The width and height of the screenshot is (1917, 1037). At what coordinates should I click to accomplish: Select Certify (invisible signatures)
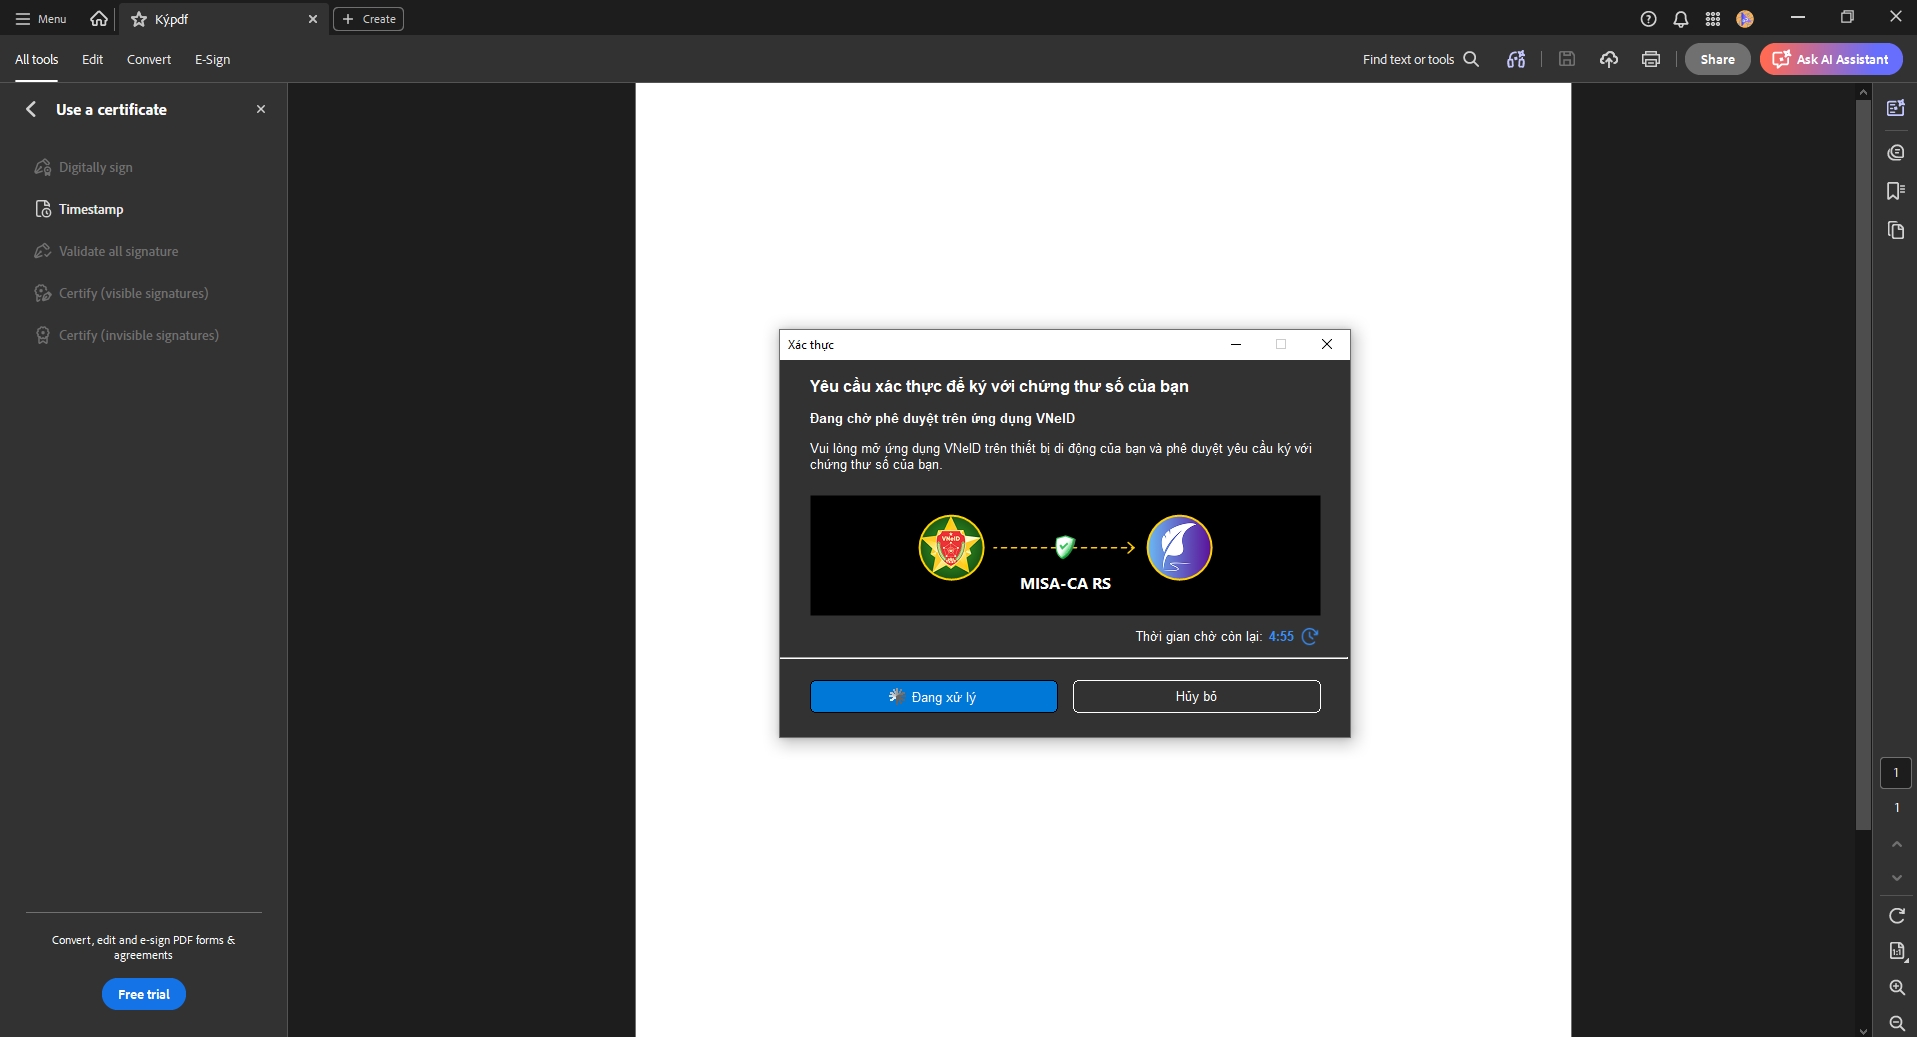tap(127, 335)
